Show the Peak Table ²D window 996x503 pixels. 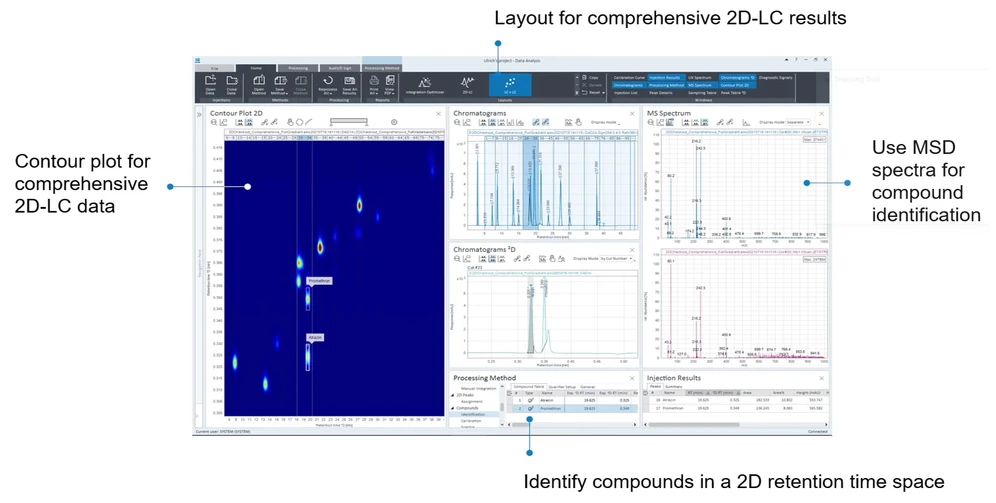(734, 93)
